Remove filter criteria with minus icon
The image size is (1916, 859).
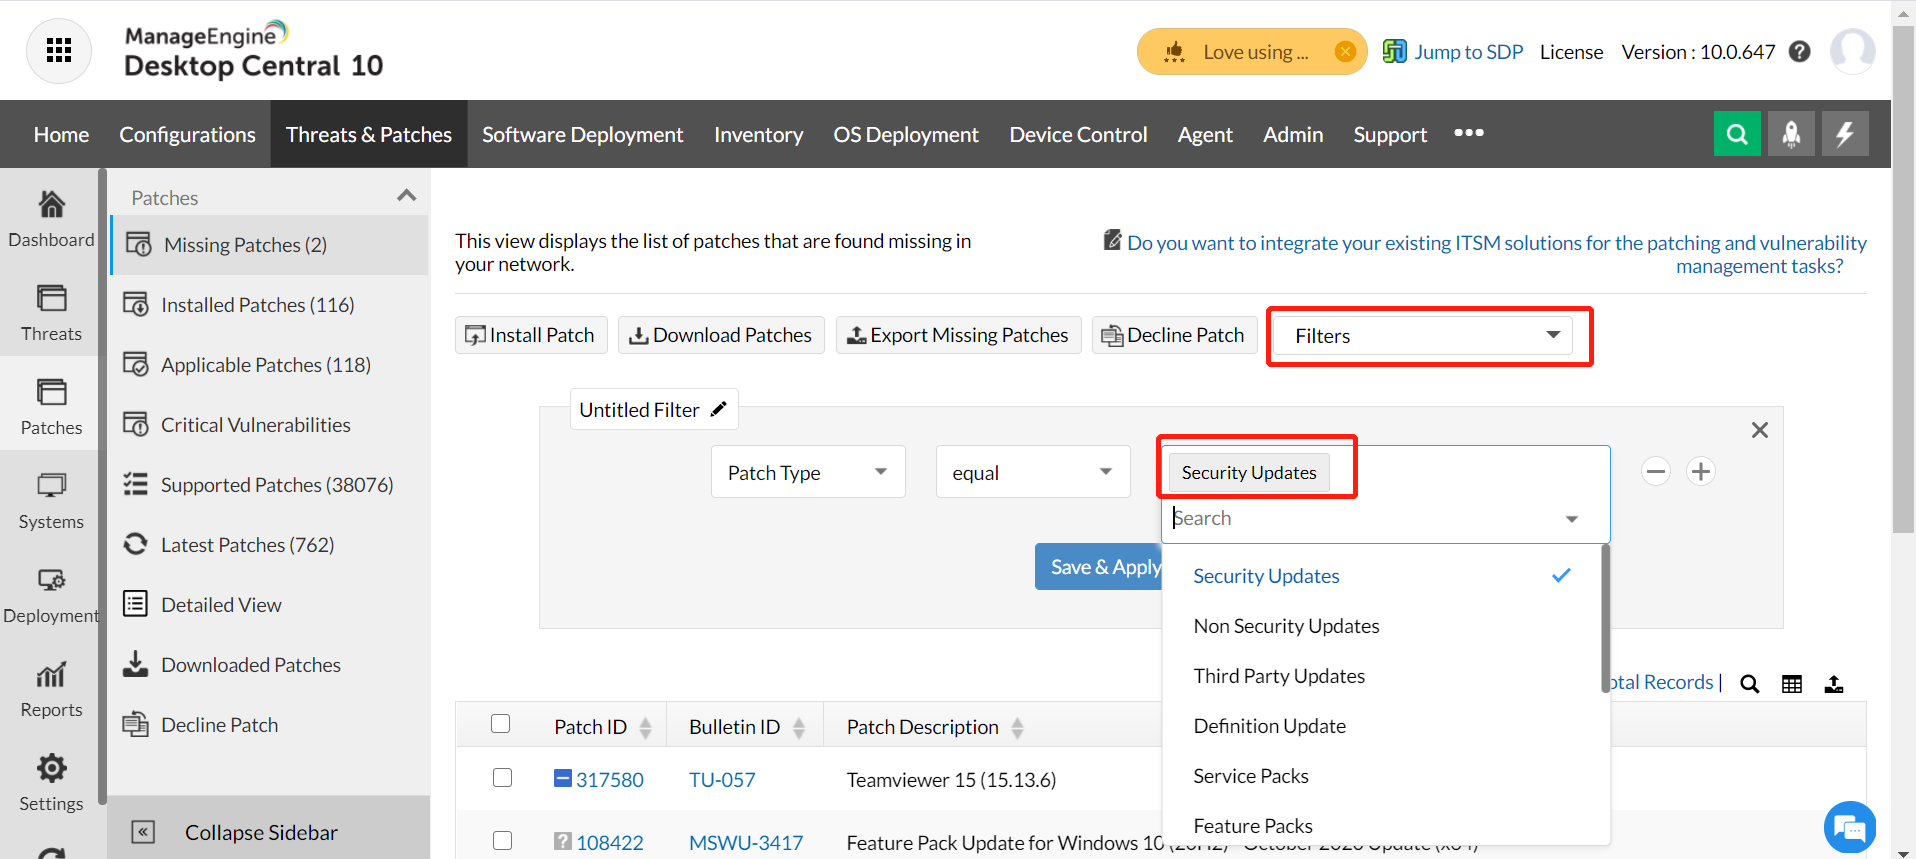coord(1656,471)
